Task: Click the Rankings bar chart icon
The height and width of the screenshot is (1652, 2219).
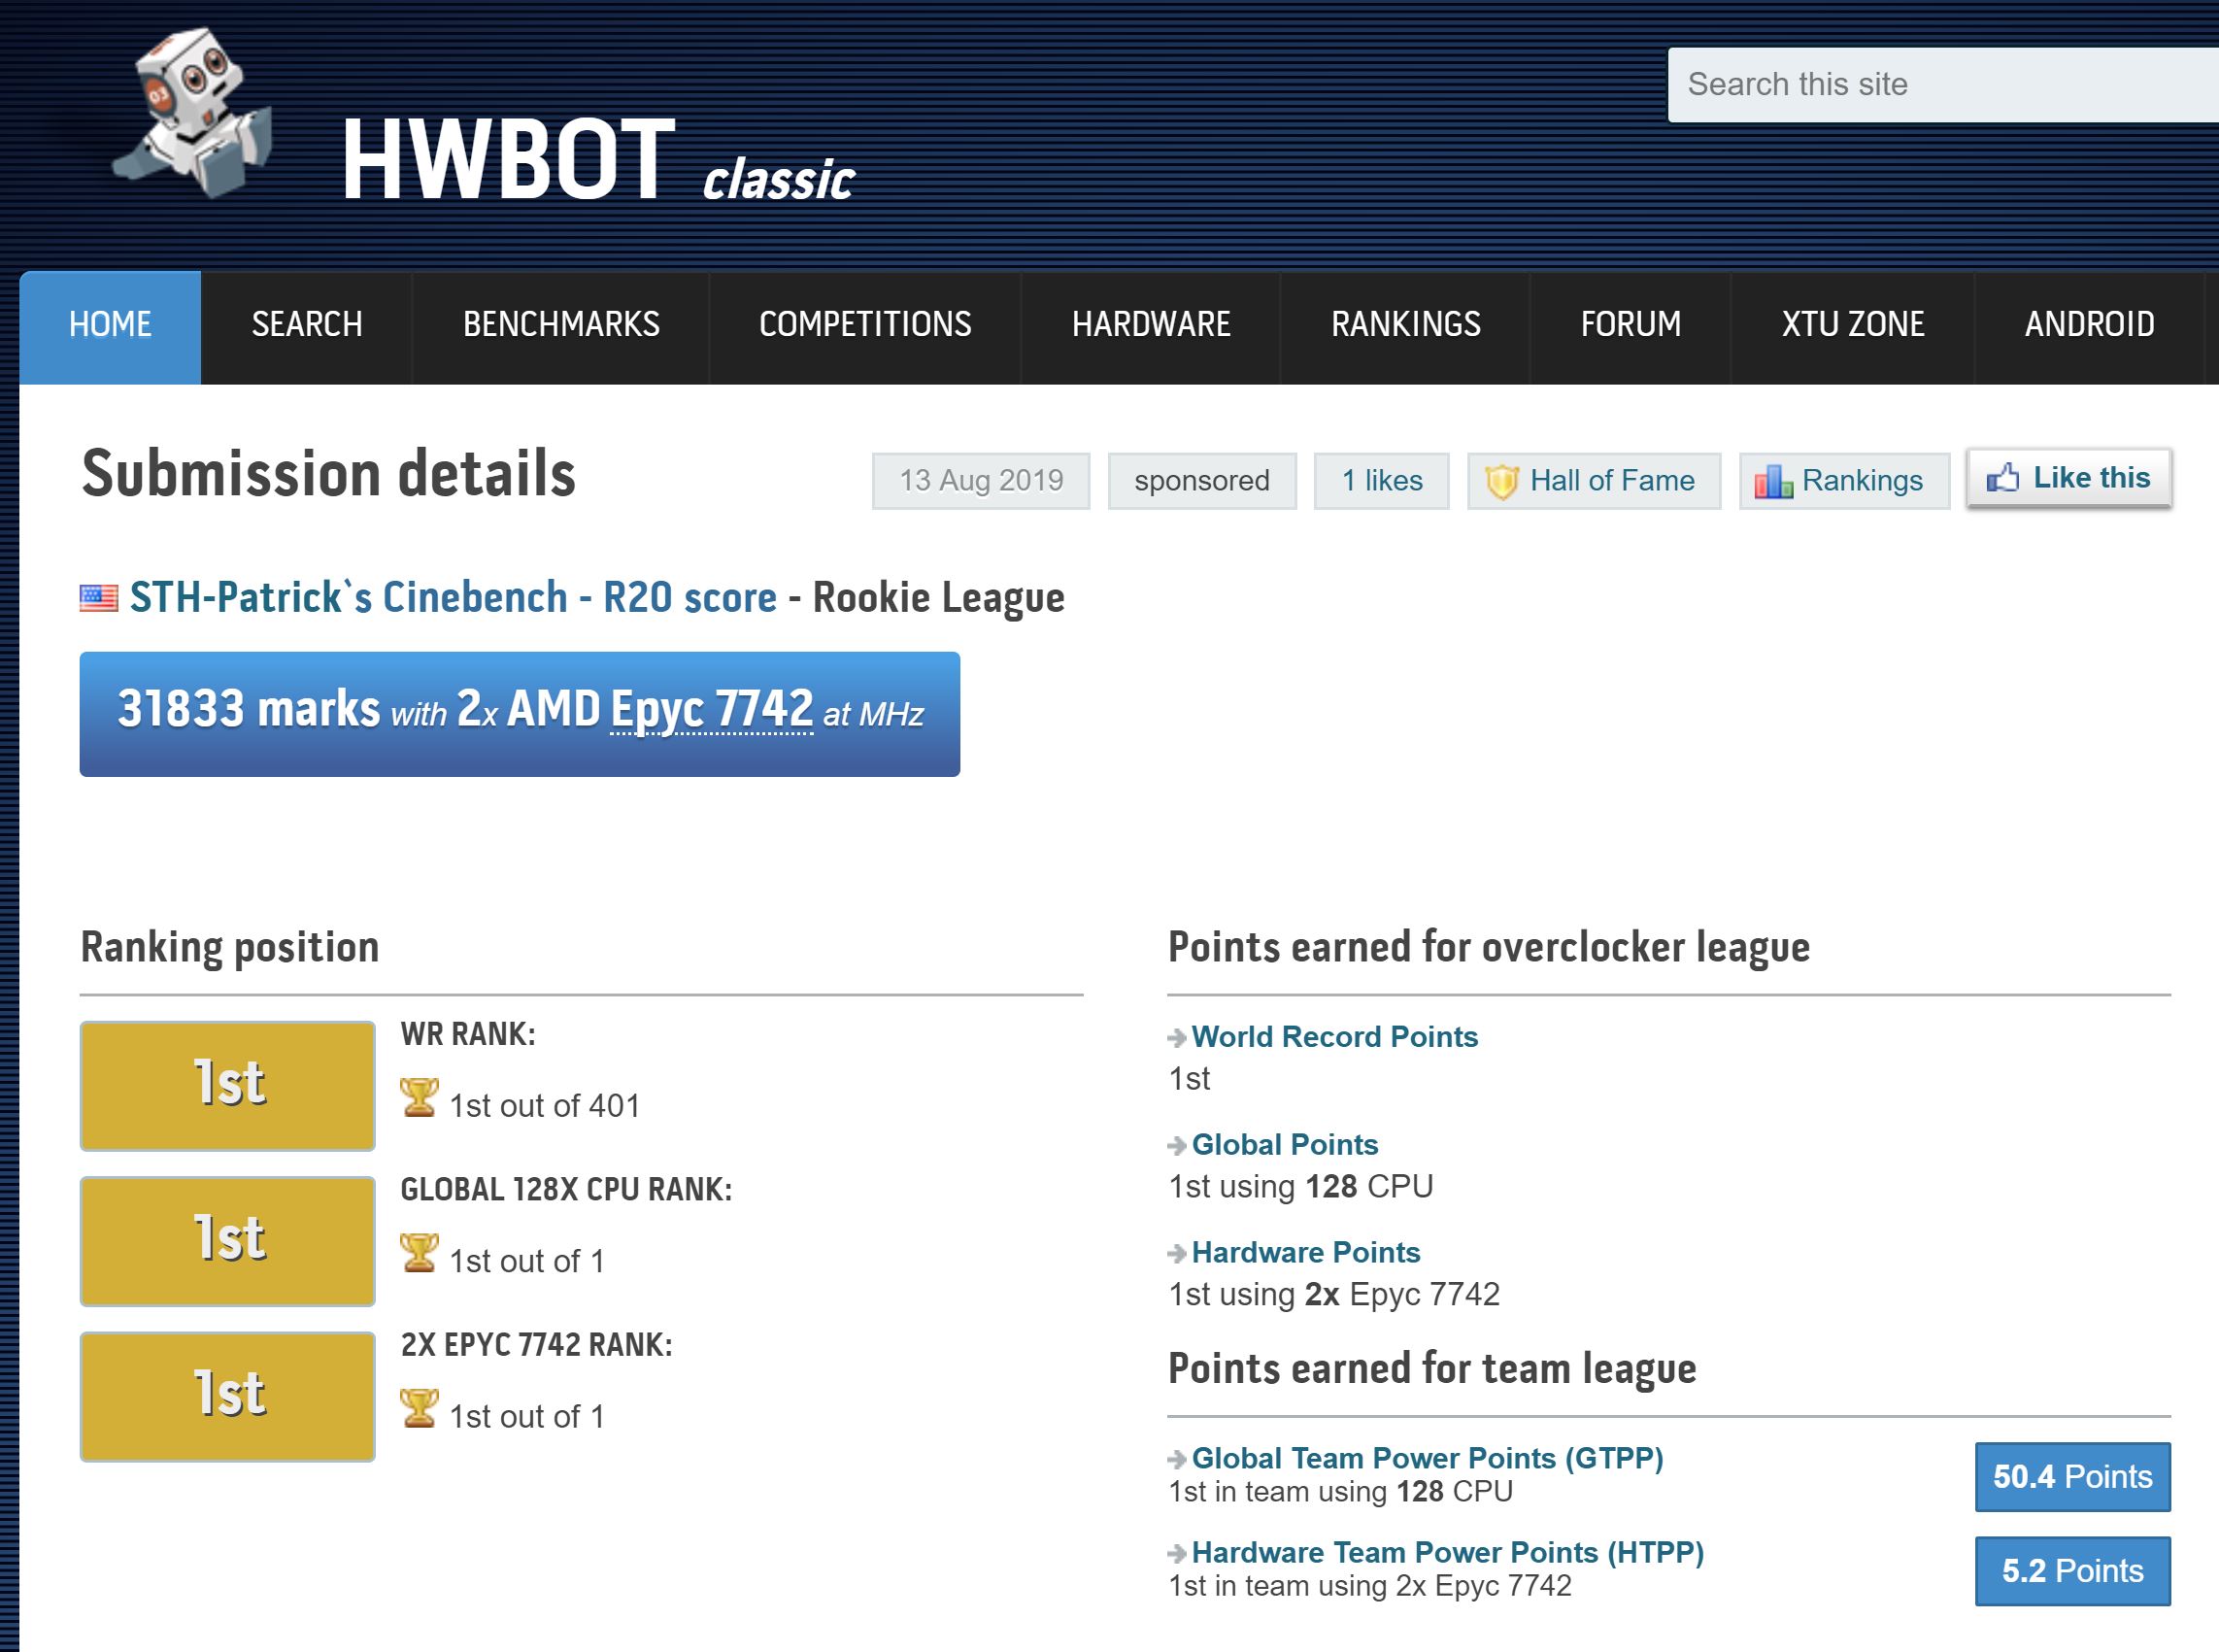Action: coord(1773,482)
